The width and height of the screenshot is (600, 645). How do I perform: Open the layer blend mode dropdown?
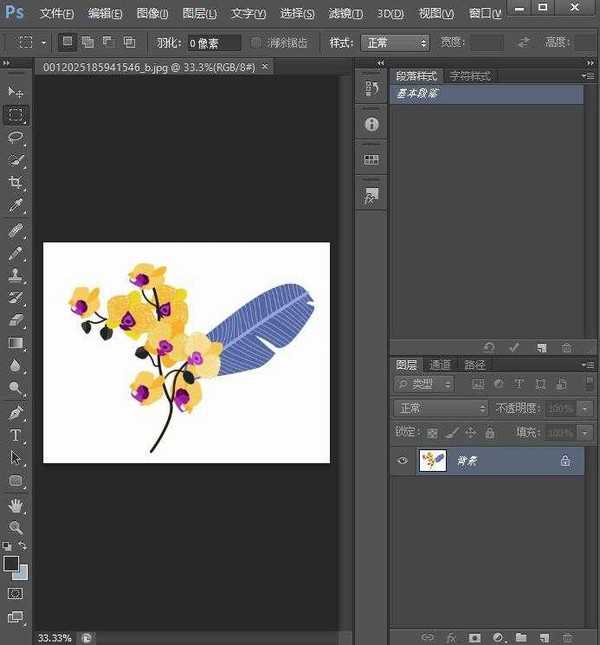click(x=441, y=408)
